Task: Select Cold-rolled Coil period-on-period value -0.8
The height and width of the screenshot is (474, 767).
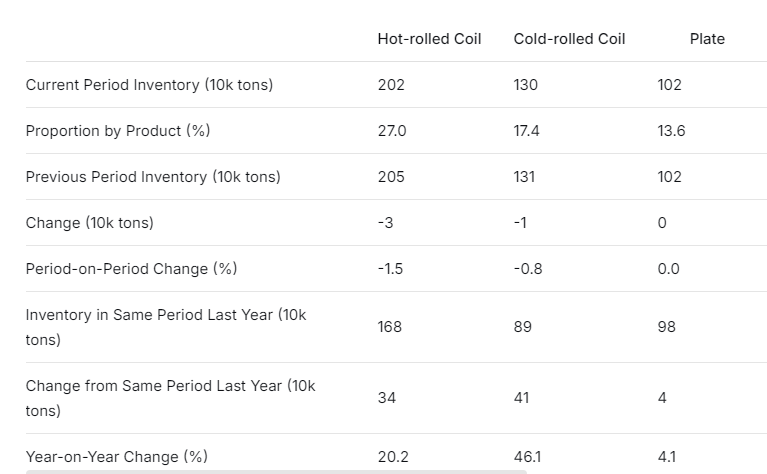Action: tap(528, 269)
